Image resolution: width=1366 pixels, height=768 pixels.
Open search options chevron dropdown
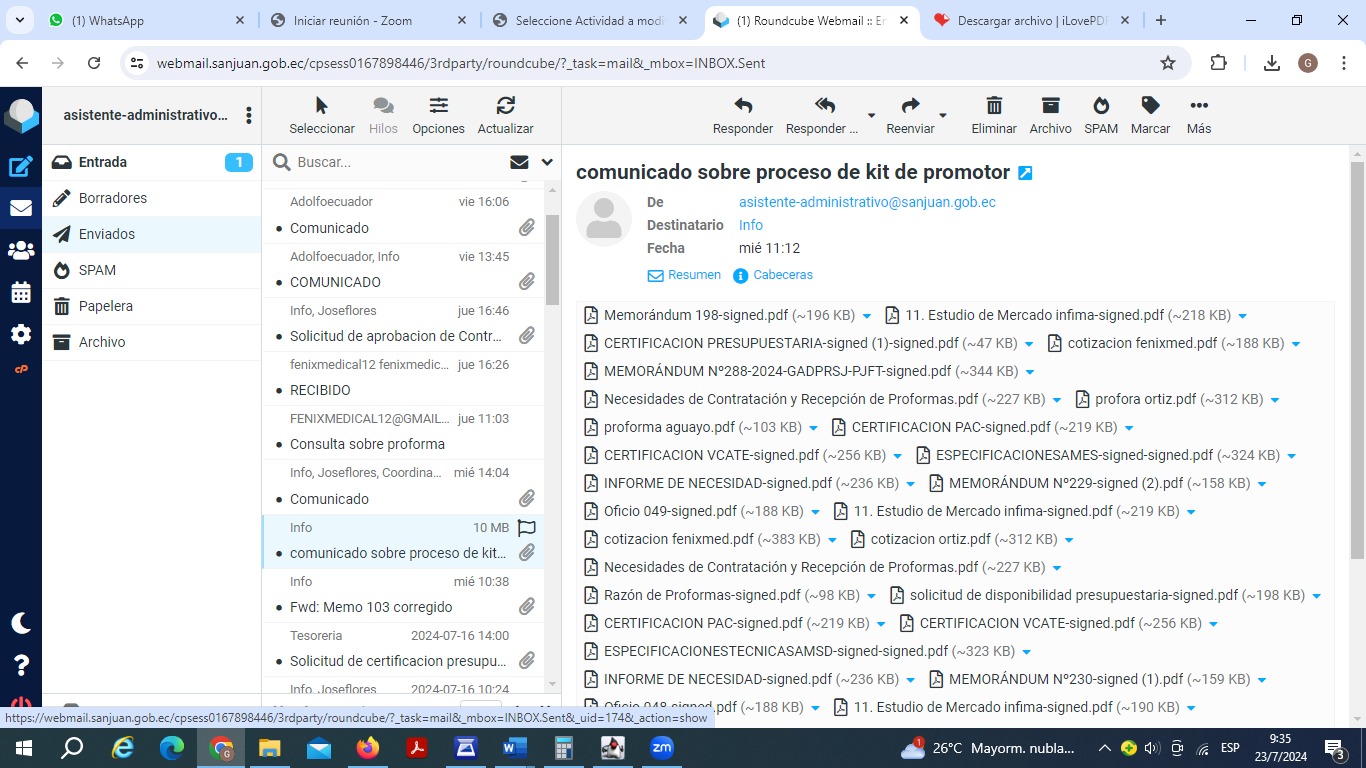point(547,162)
